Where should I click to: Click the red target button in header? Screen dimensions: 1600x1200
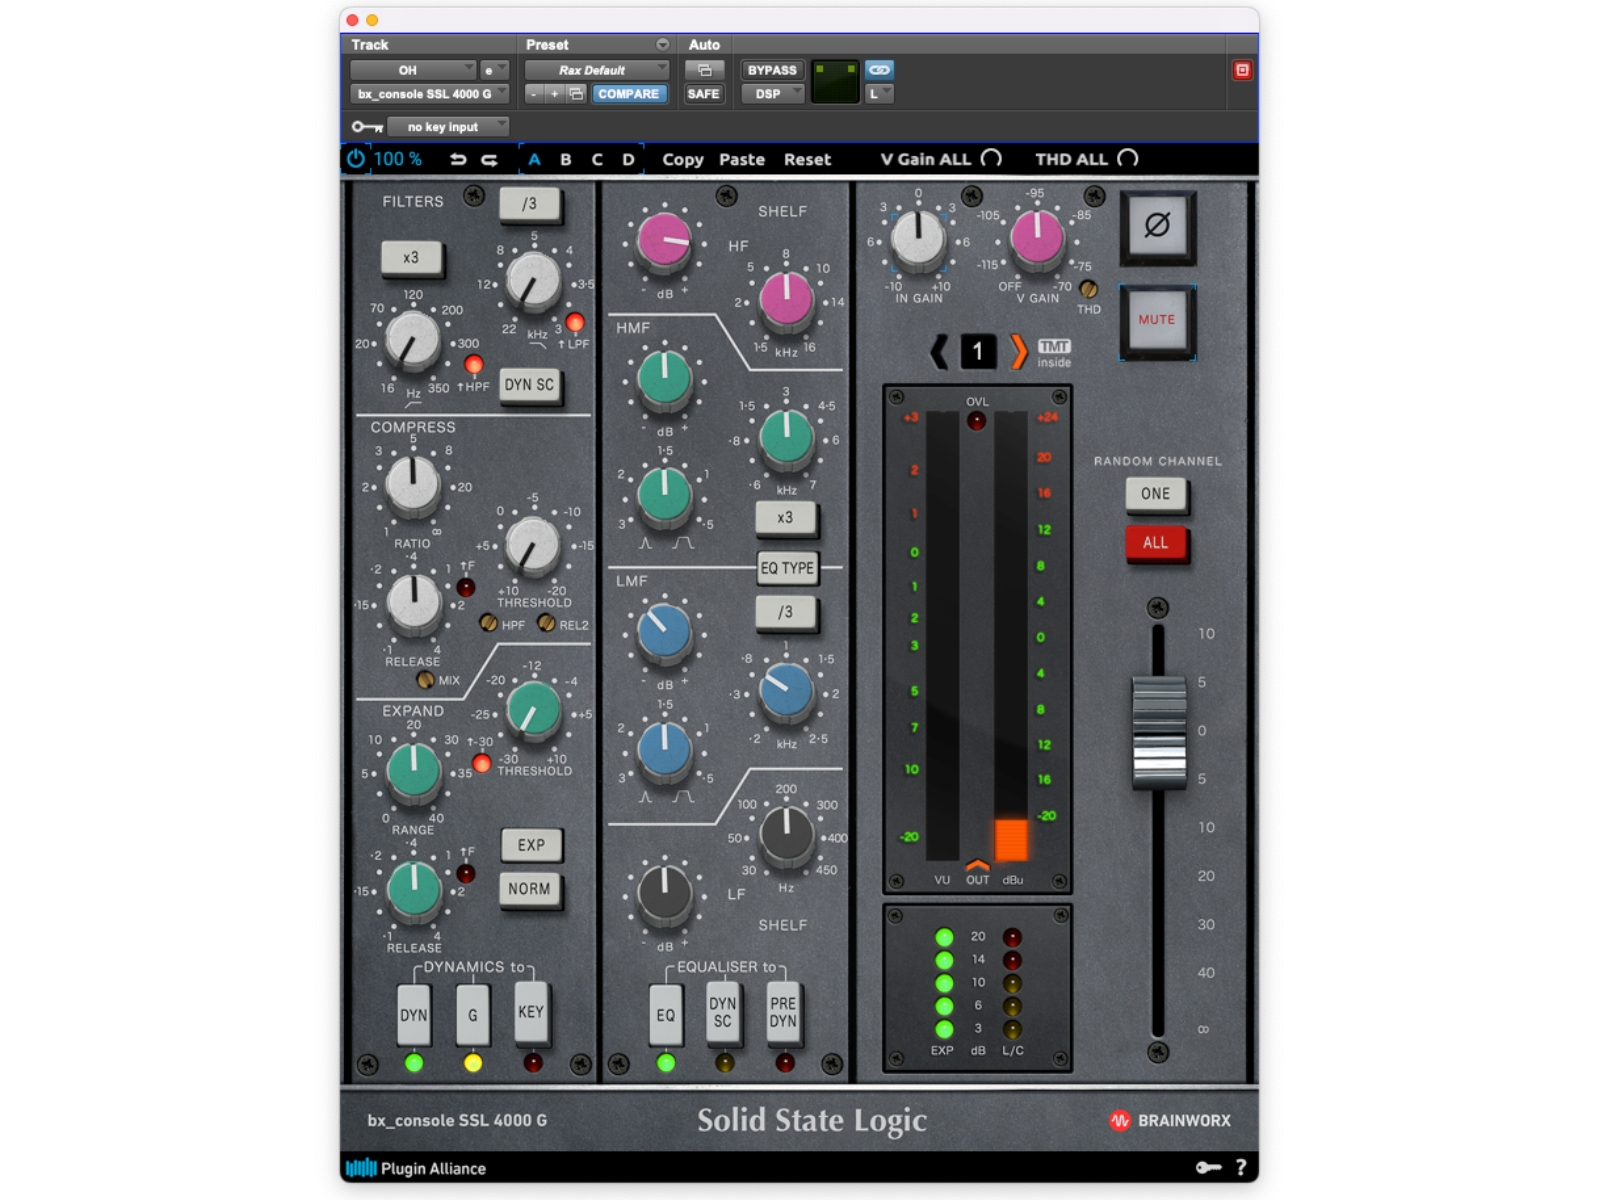[x=1242, y=70]
